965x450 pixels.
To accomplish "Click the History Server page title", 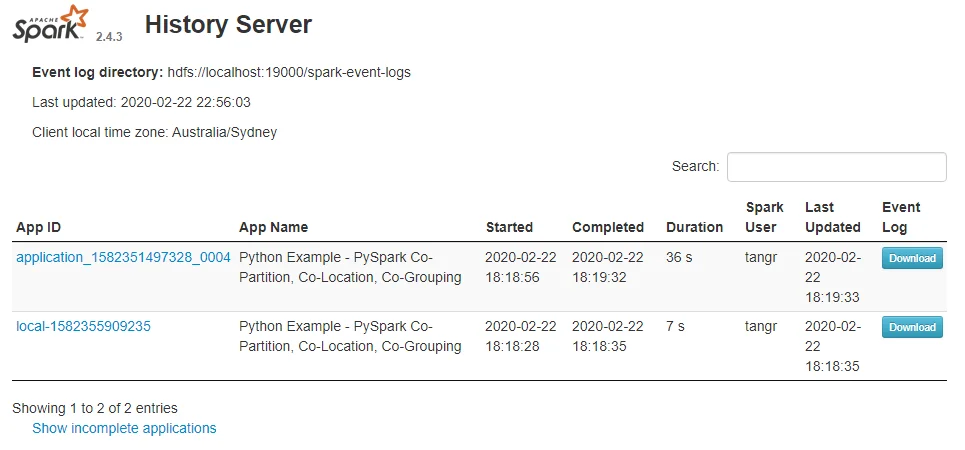I will click(228, 25).
